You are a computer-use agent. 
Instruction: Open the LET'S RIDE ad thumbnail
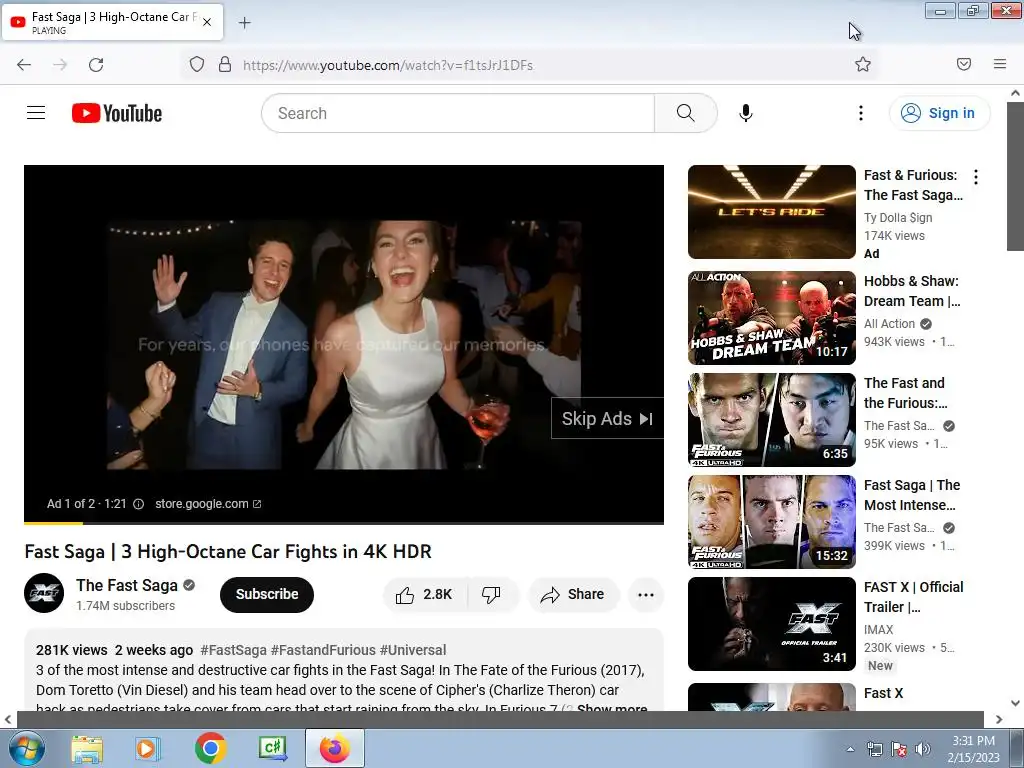(x=771, y=212)
